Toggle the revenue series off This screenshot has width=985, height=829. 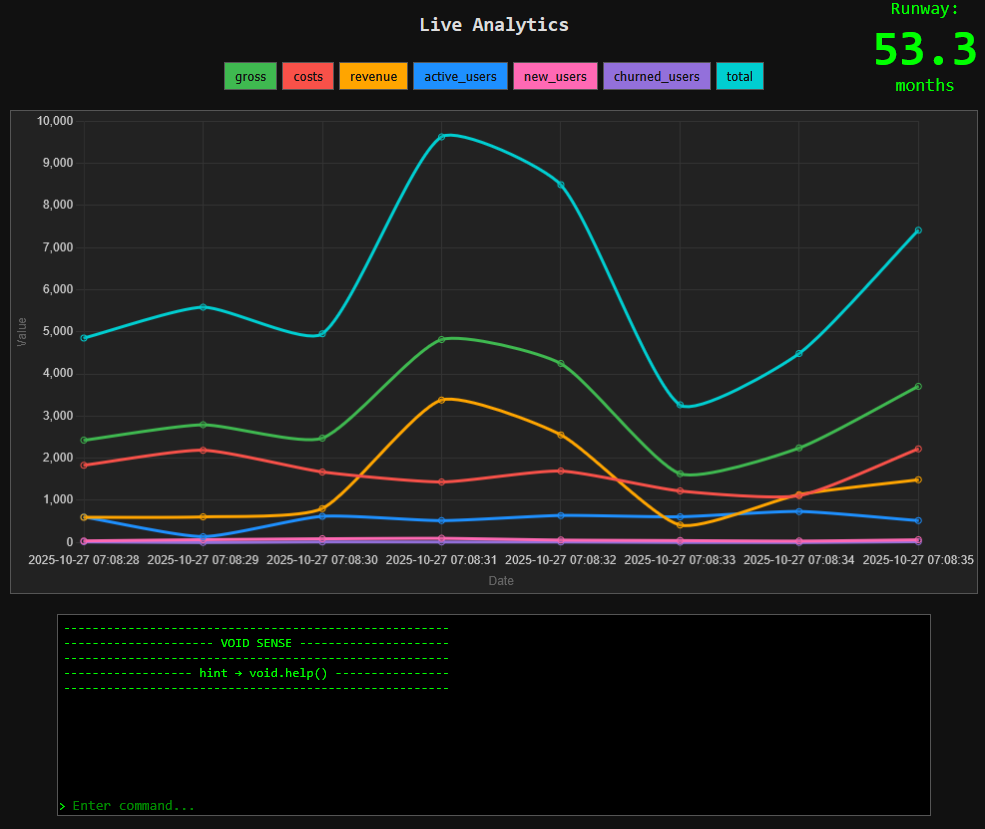(373, 76)
